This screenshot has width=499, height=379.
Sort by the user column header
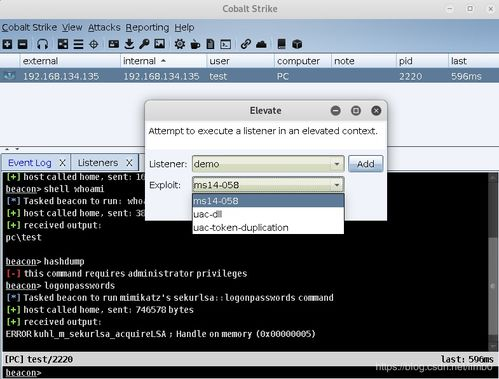coord(240,61)
